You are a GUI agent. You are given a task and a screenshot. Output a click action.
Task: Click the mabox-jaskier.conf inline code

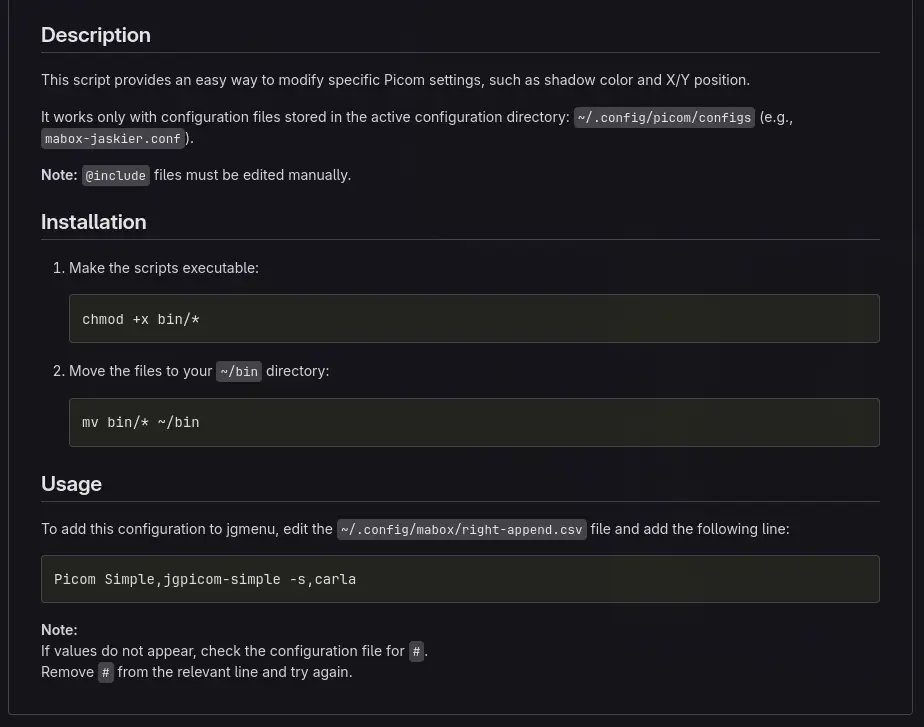113,139
